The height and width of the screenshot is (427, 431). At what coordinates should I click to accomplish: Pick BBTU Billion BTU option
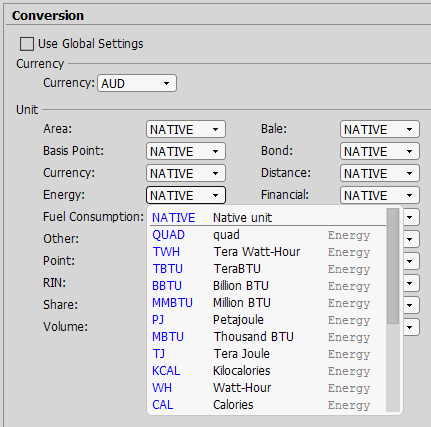(268, 286)
